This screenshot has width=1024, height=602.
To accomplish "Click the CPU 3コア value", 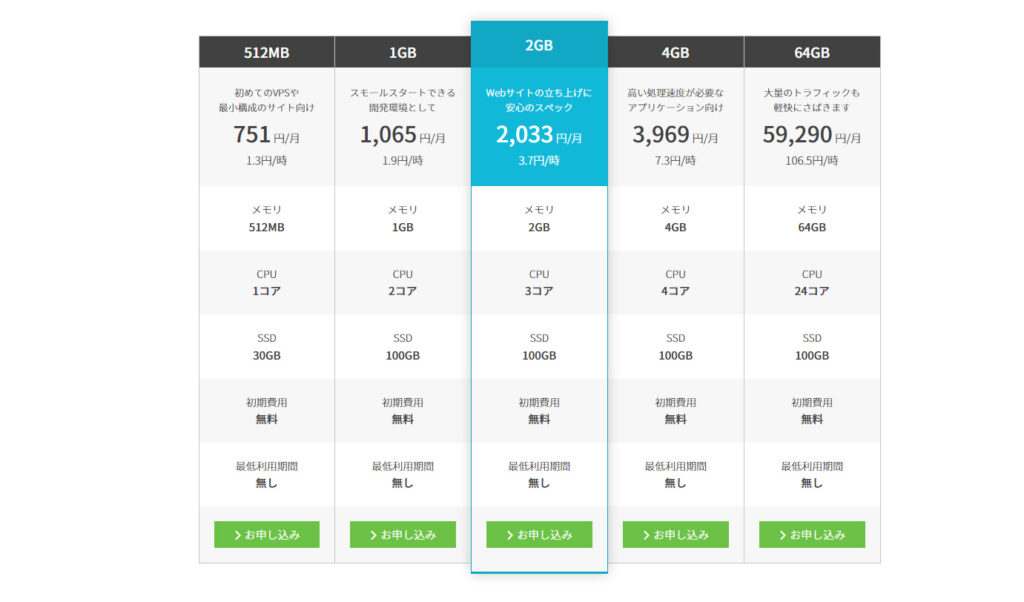I will [539, 291].
